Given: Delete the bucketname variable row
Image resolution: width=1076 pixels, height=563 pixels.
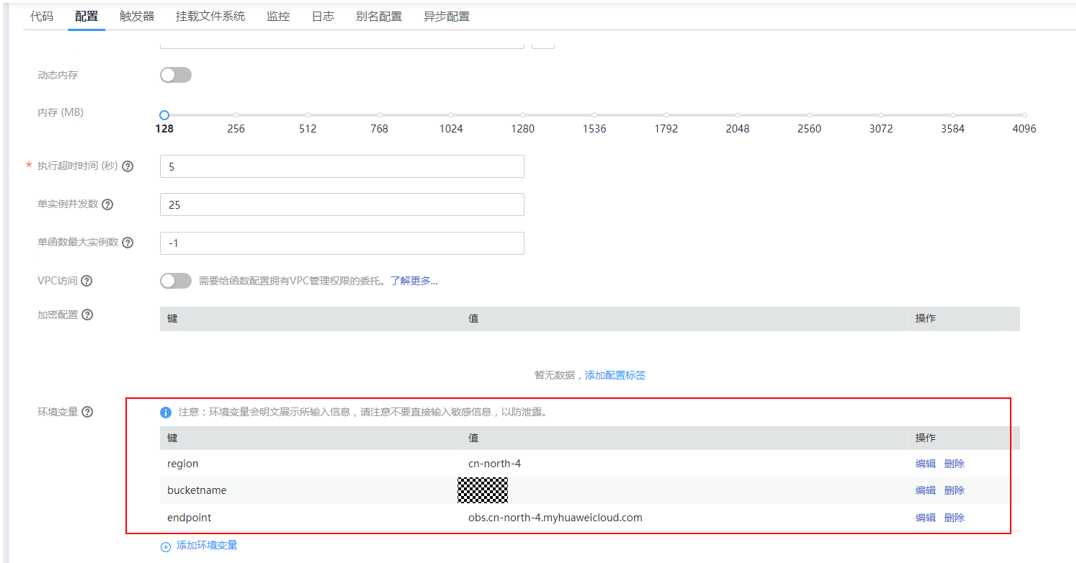Looking at the screenshot, I should click(954, 490).
